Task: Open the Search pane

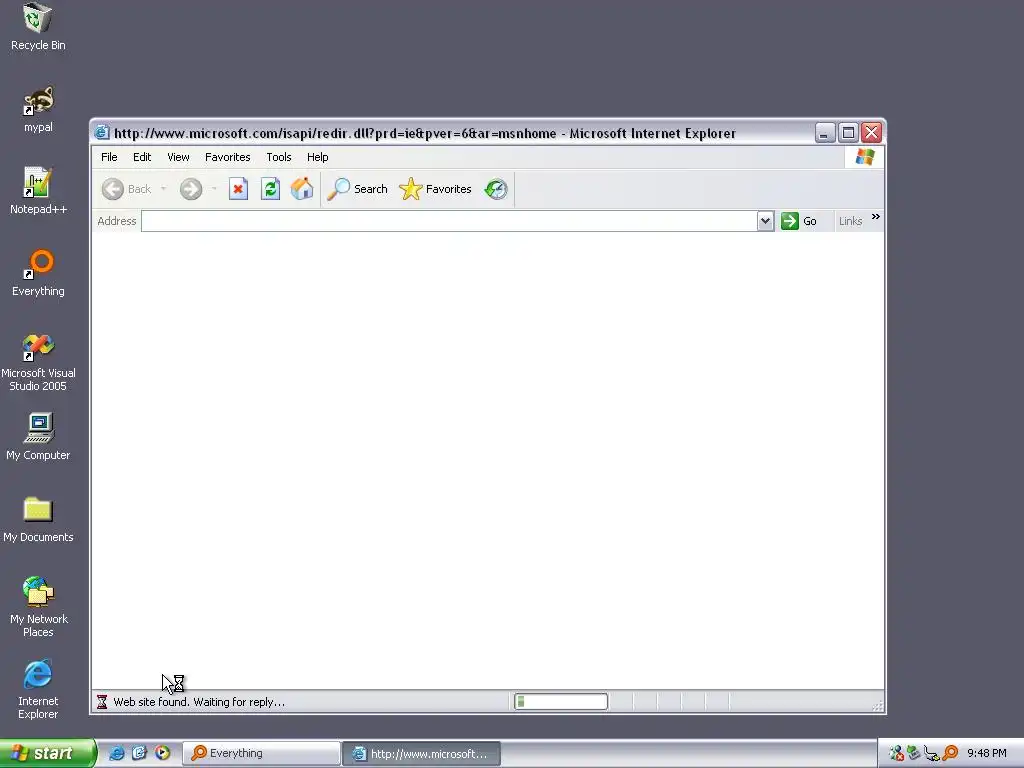Action: click(x=357, y=189)
